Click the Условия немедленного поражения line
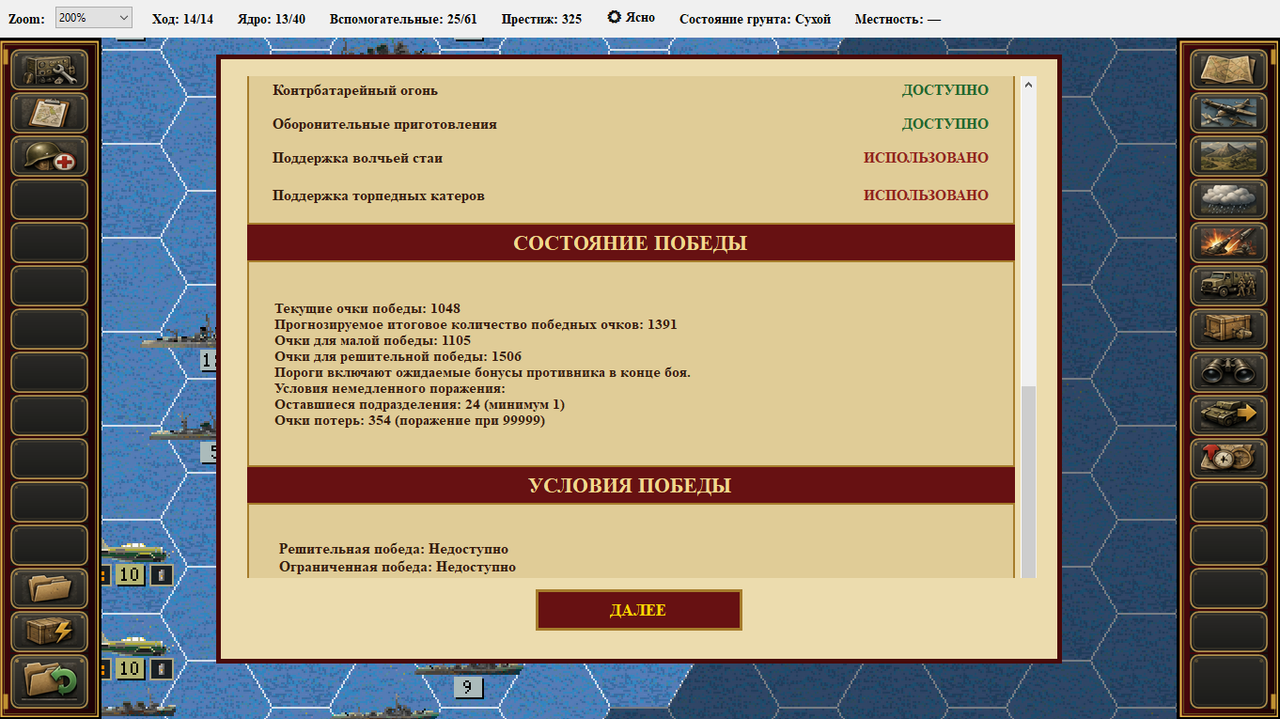1280x719 pixels. pos(390,388)
